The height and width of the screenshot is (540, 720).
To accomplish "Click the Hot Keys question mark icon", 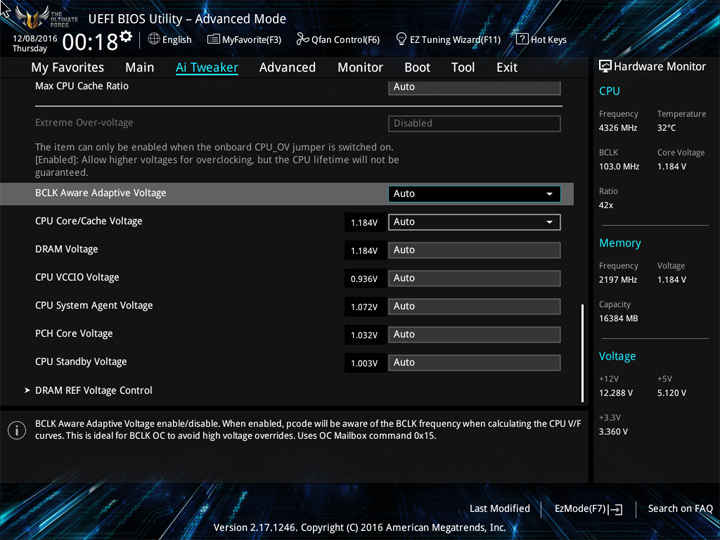I will (522, 39).
